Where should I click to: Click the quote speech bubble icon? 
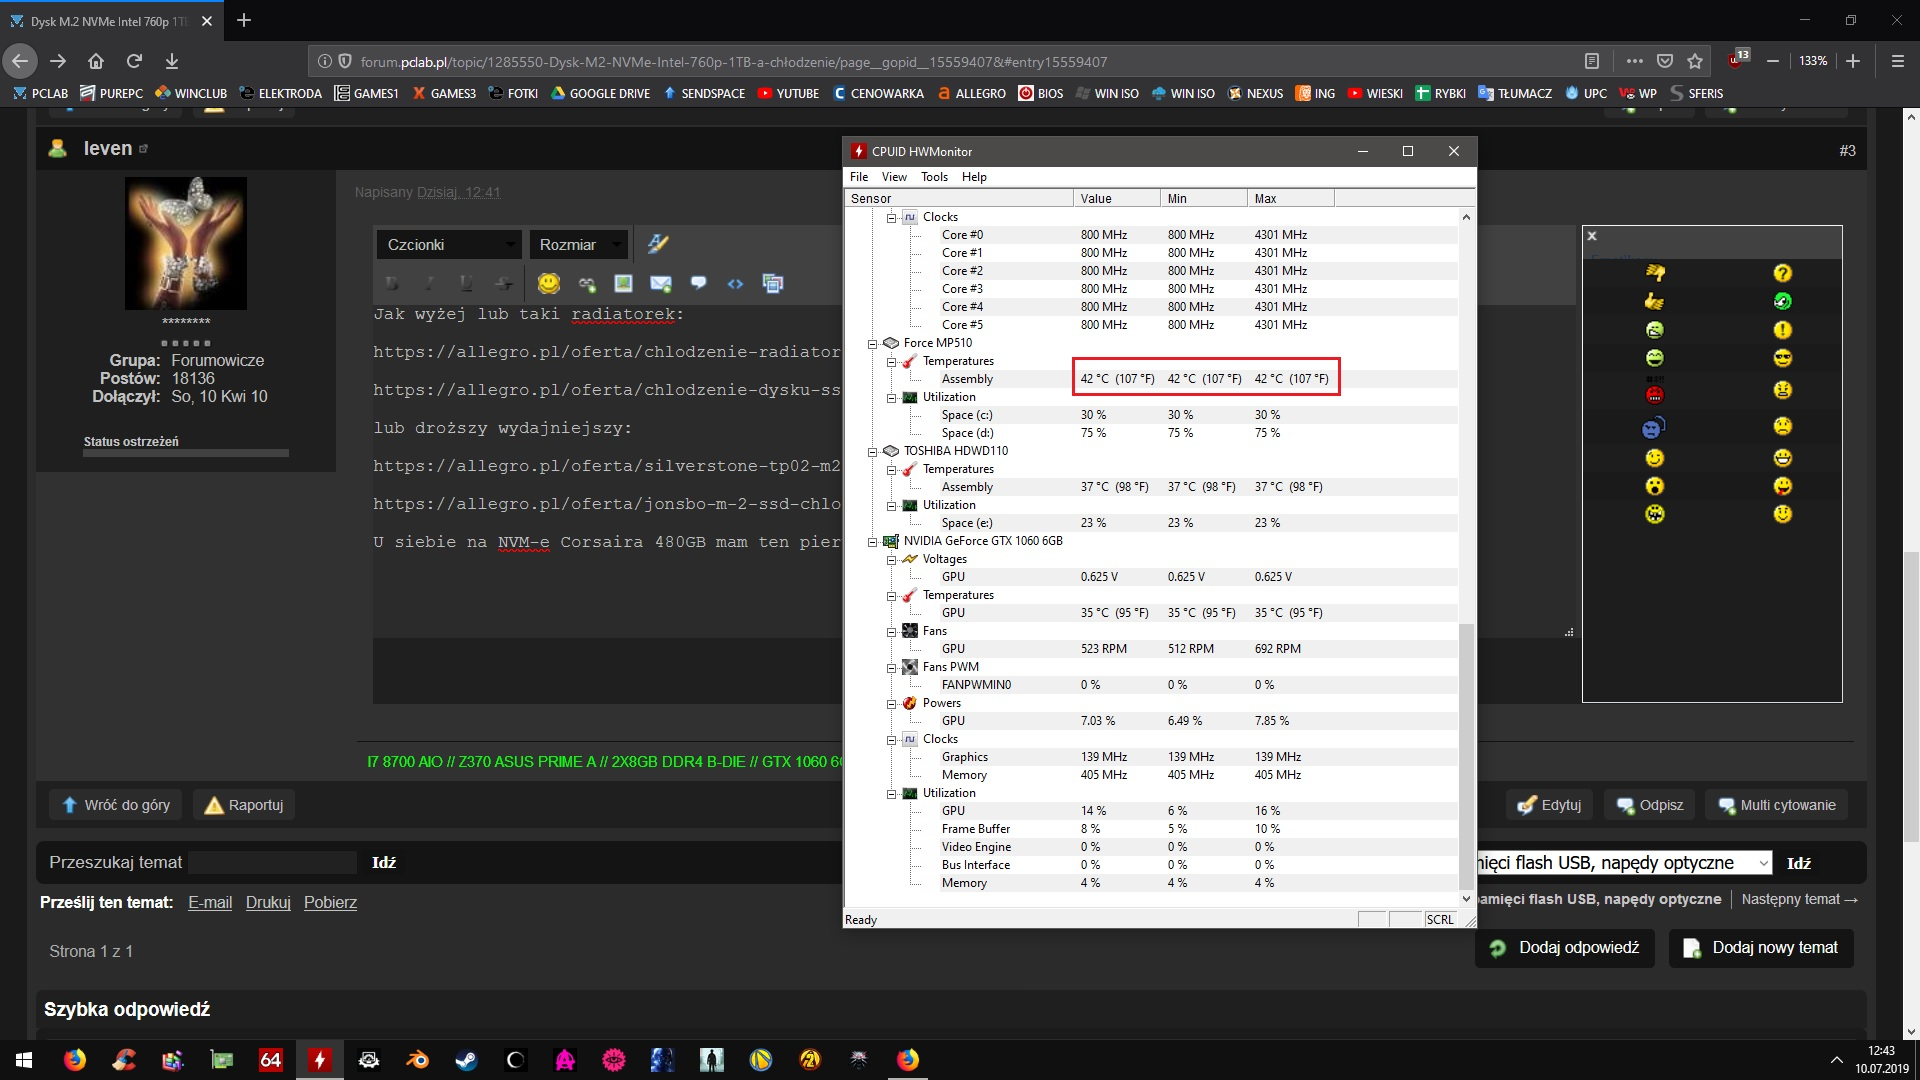point(698,283)
